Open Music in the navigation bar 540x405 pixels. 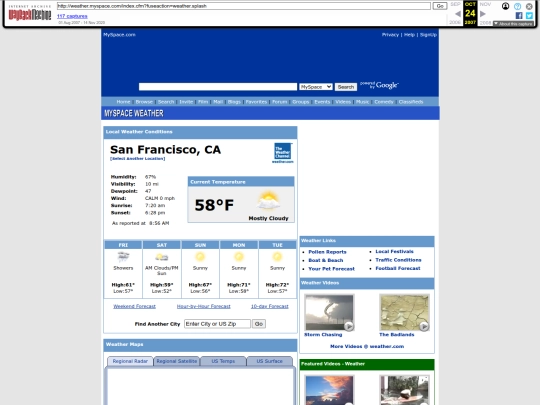(x=362, y=102)
